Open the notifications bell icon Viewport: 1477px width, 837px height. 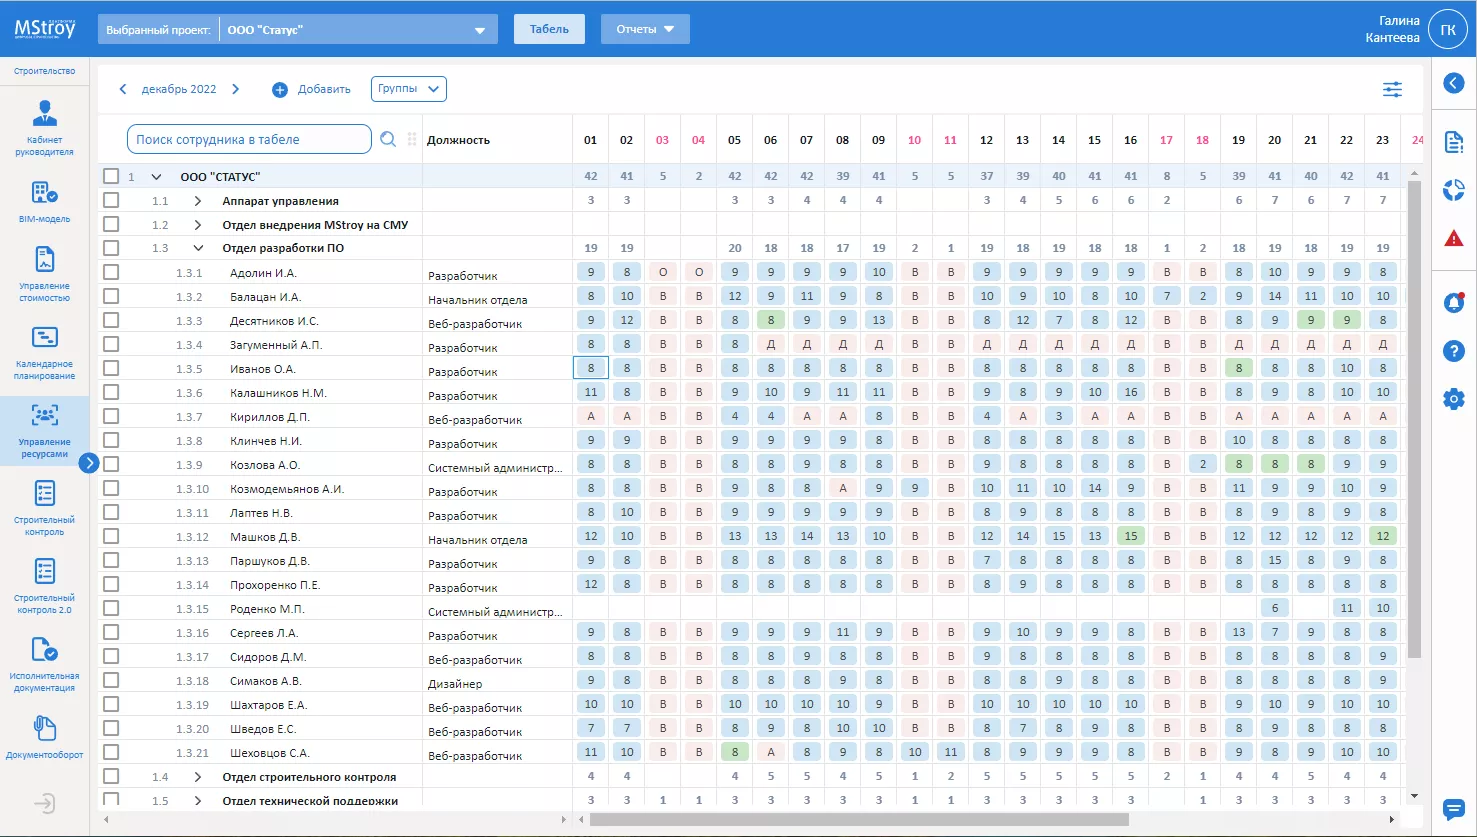click(1454, 302)
